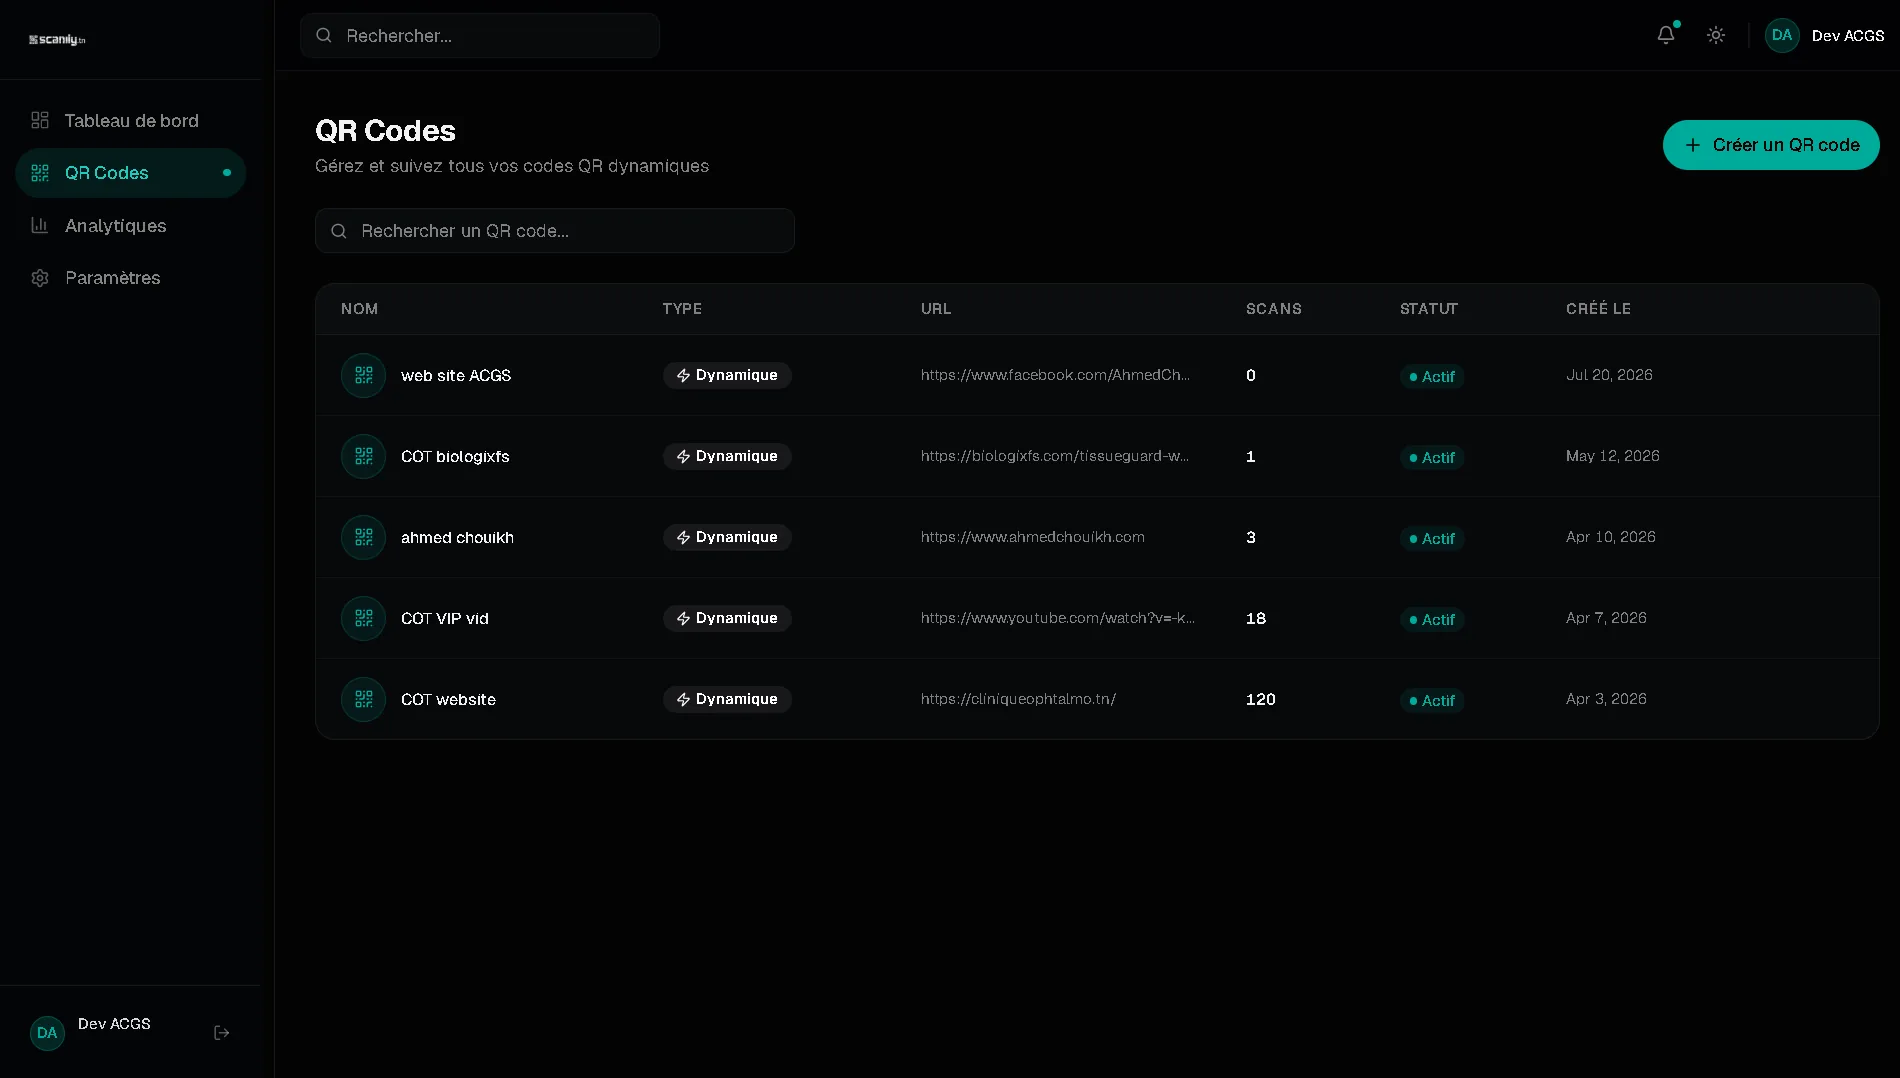
Task: Click biologixfs.com tissueguard URL
Action: pos(1055,456)
